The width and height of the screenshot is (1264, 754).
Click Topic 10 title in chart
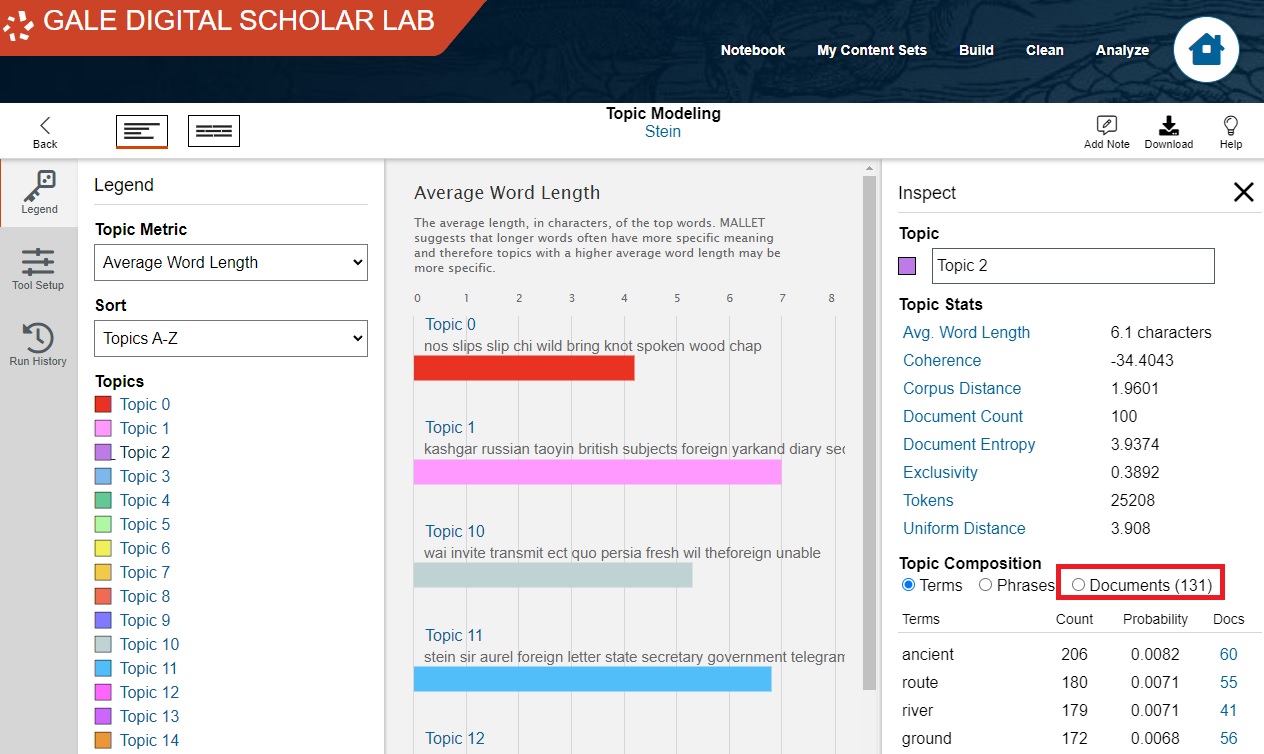click(455, 531)
